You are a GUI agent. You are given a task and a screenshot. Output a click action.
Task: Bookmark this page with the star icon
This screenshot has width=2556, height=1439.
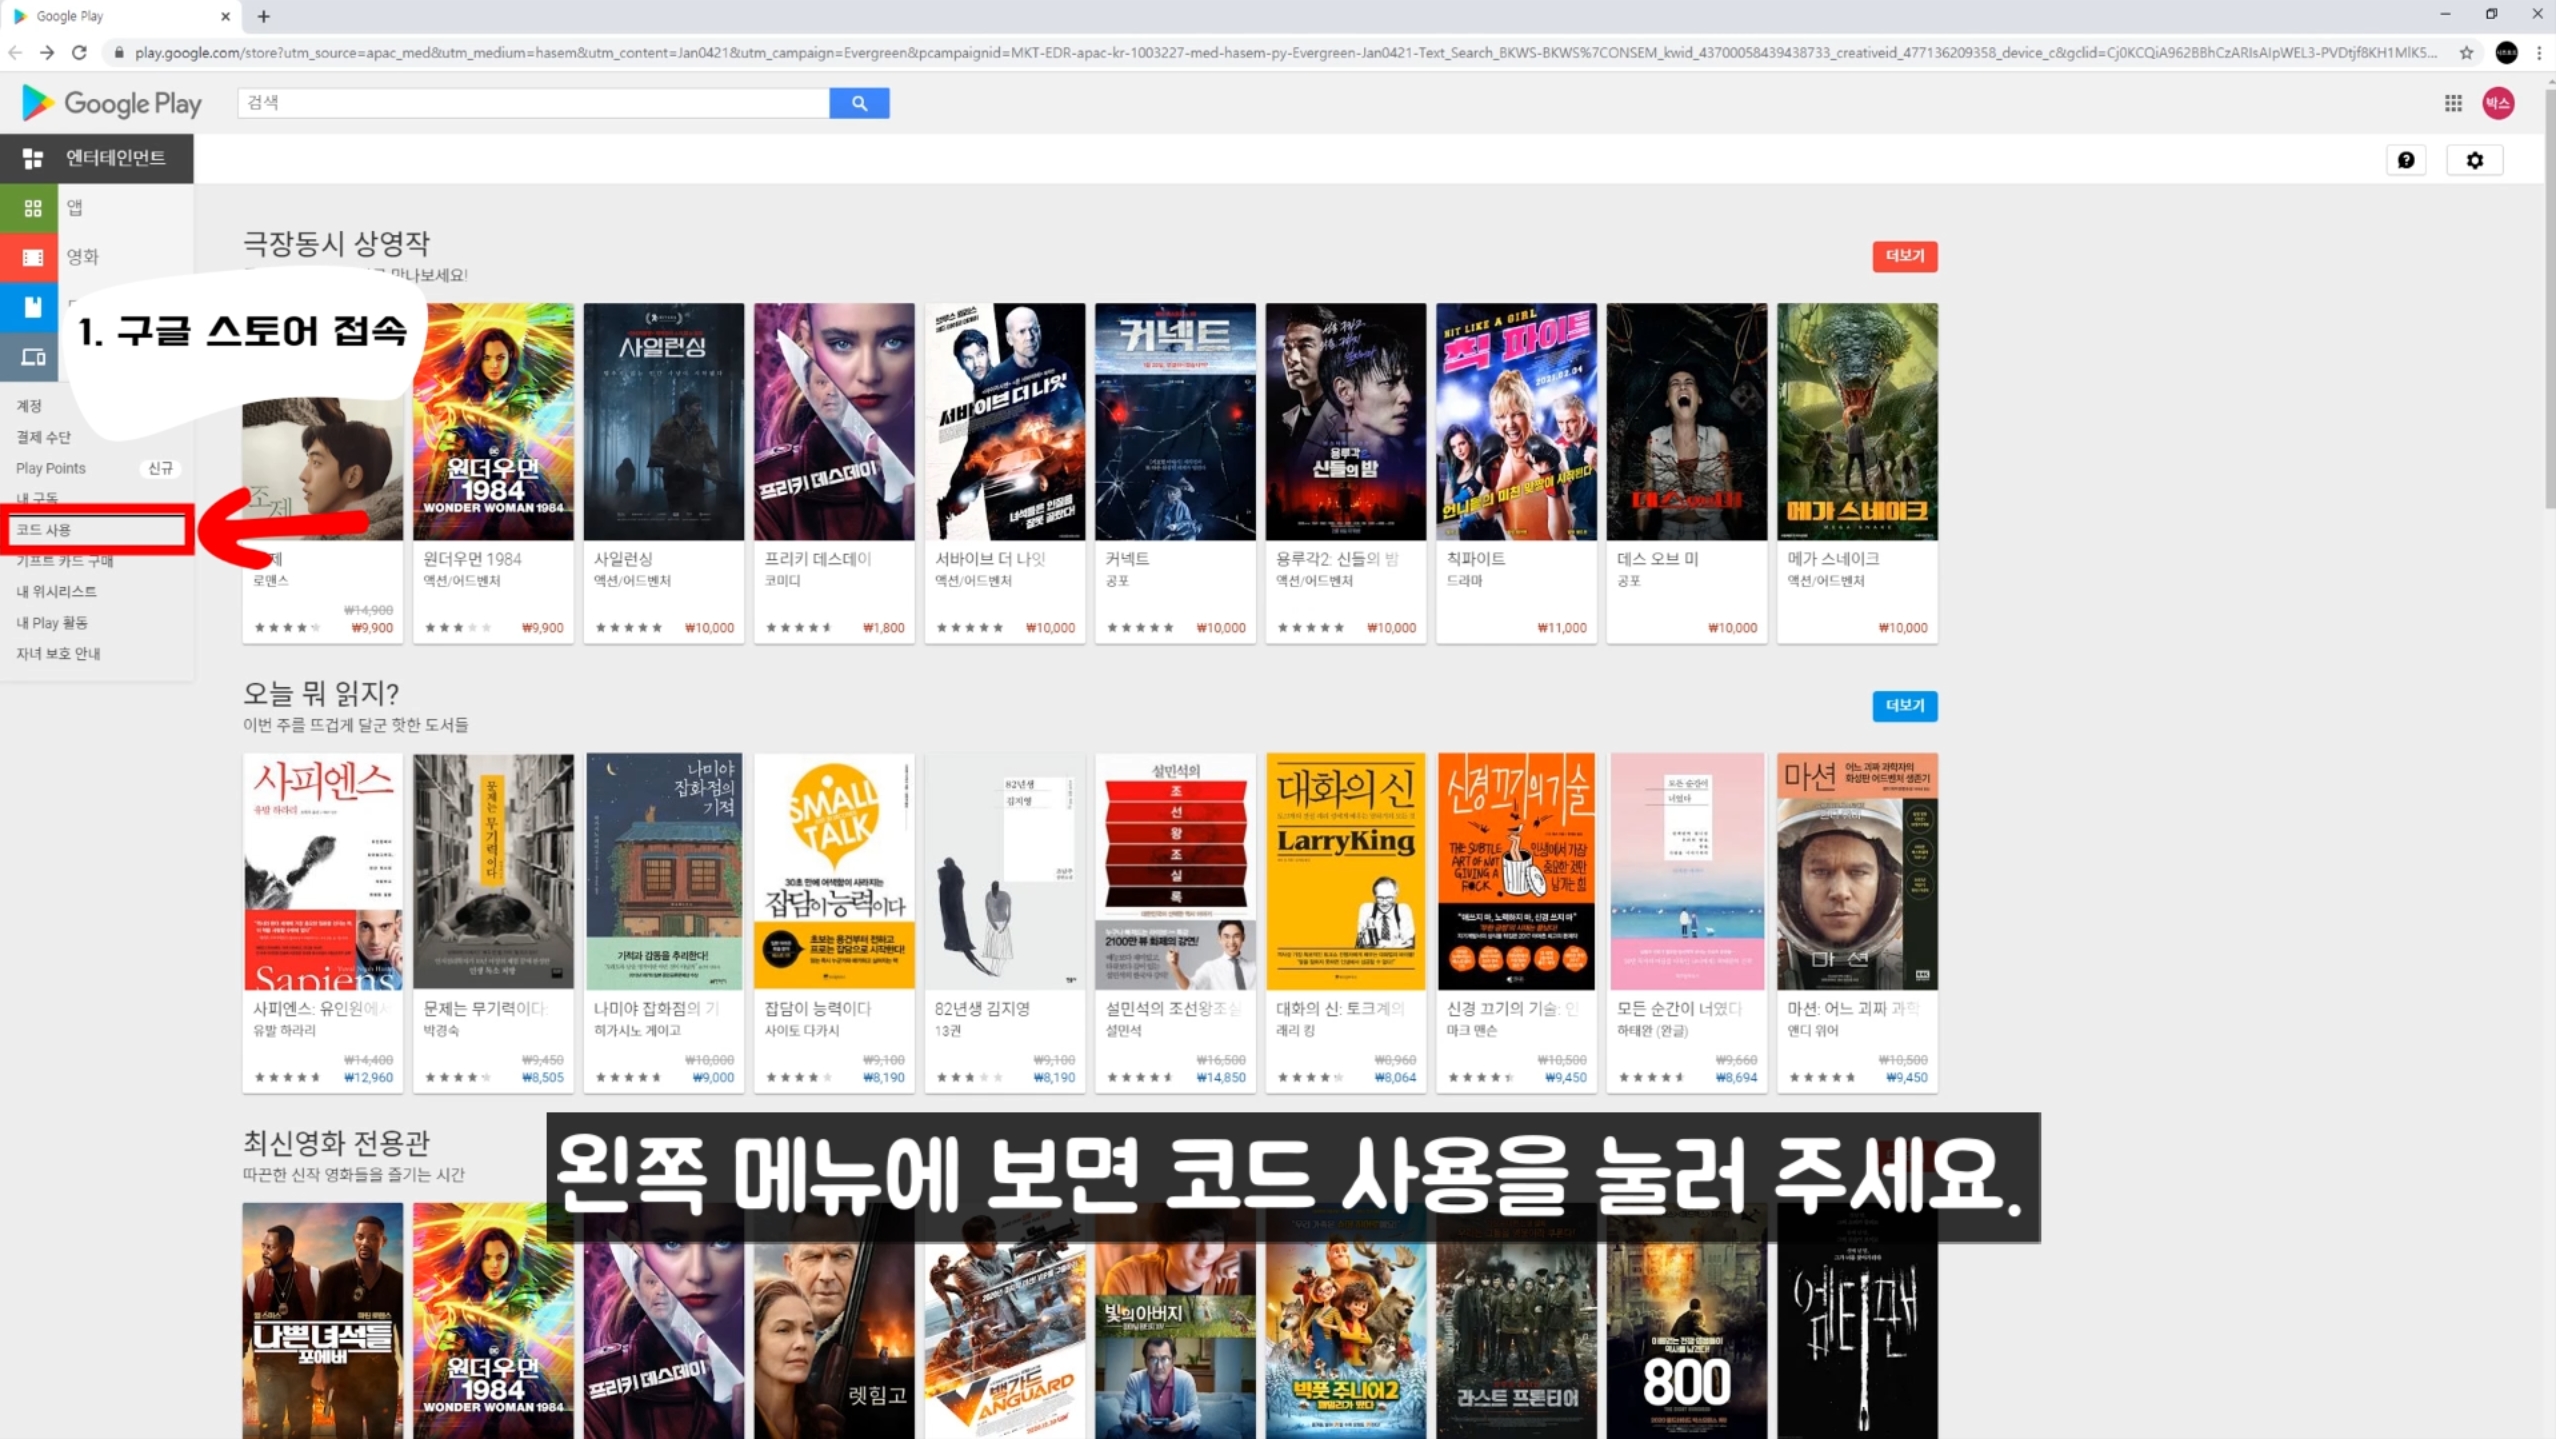tap(2466, 52)
